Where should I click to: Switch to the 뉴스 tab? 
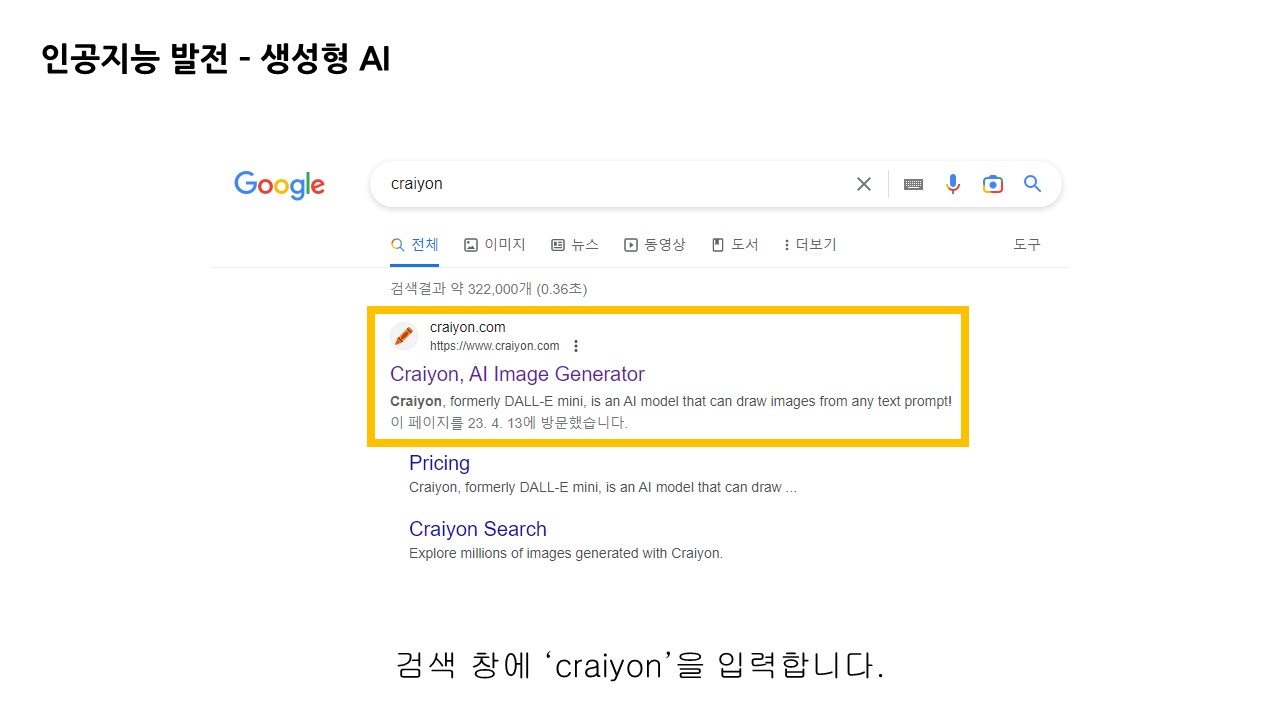point(575,244)
